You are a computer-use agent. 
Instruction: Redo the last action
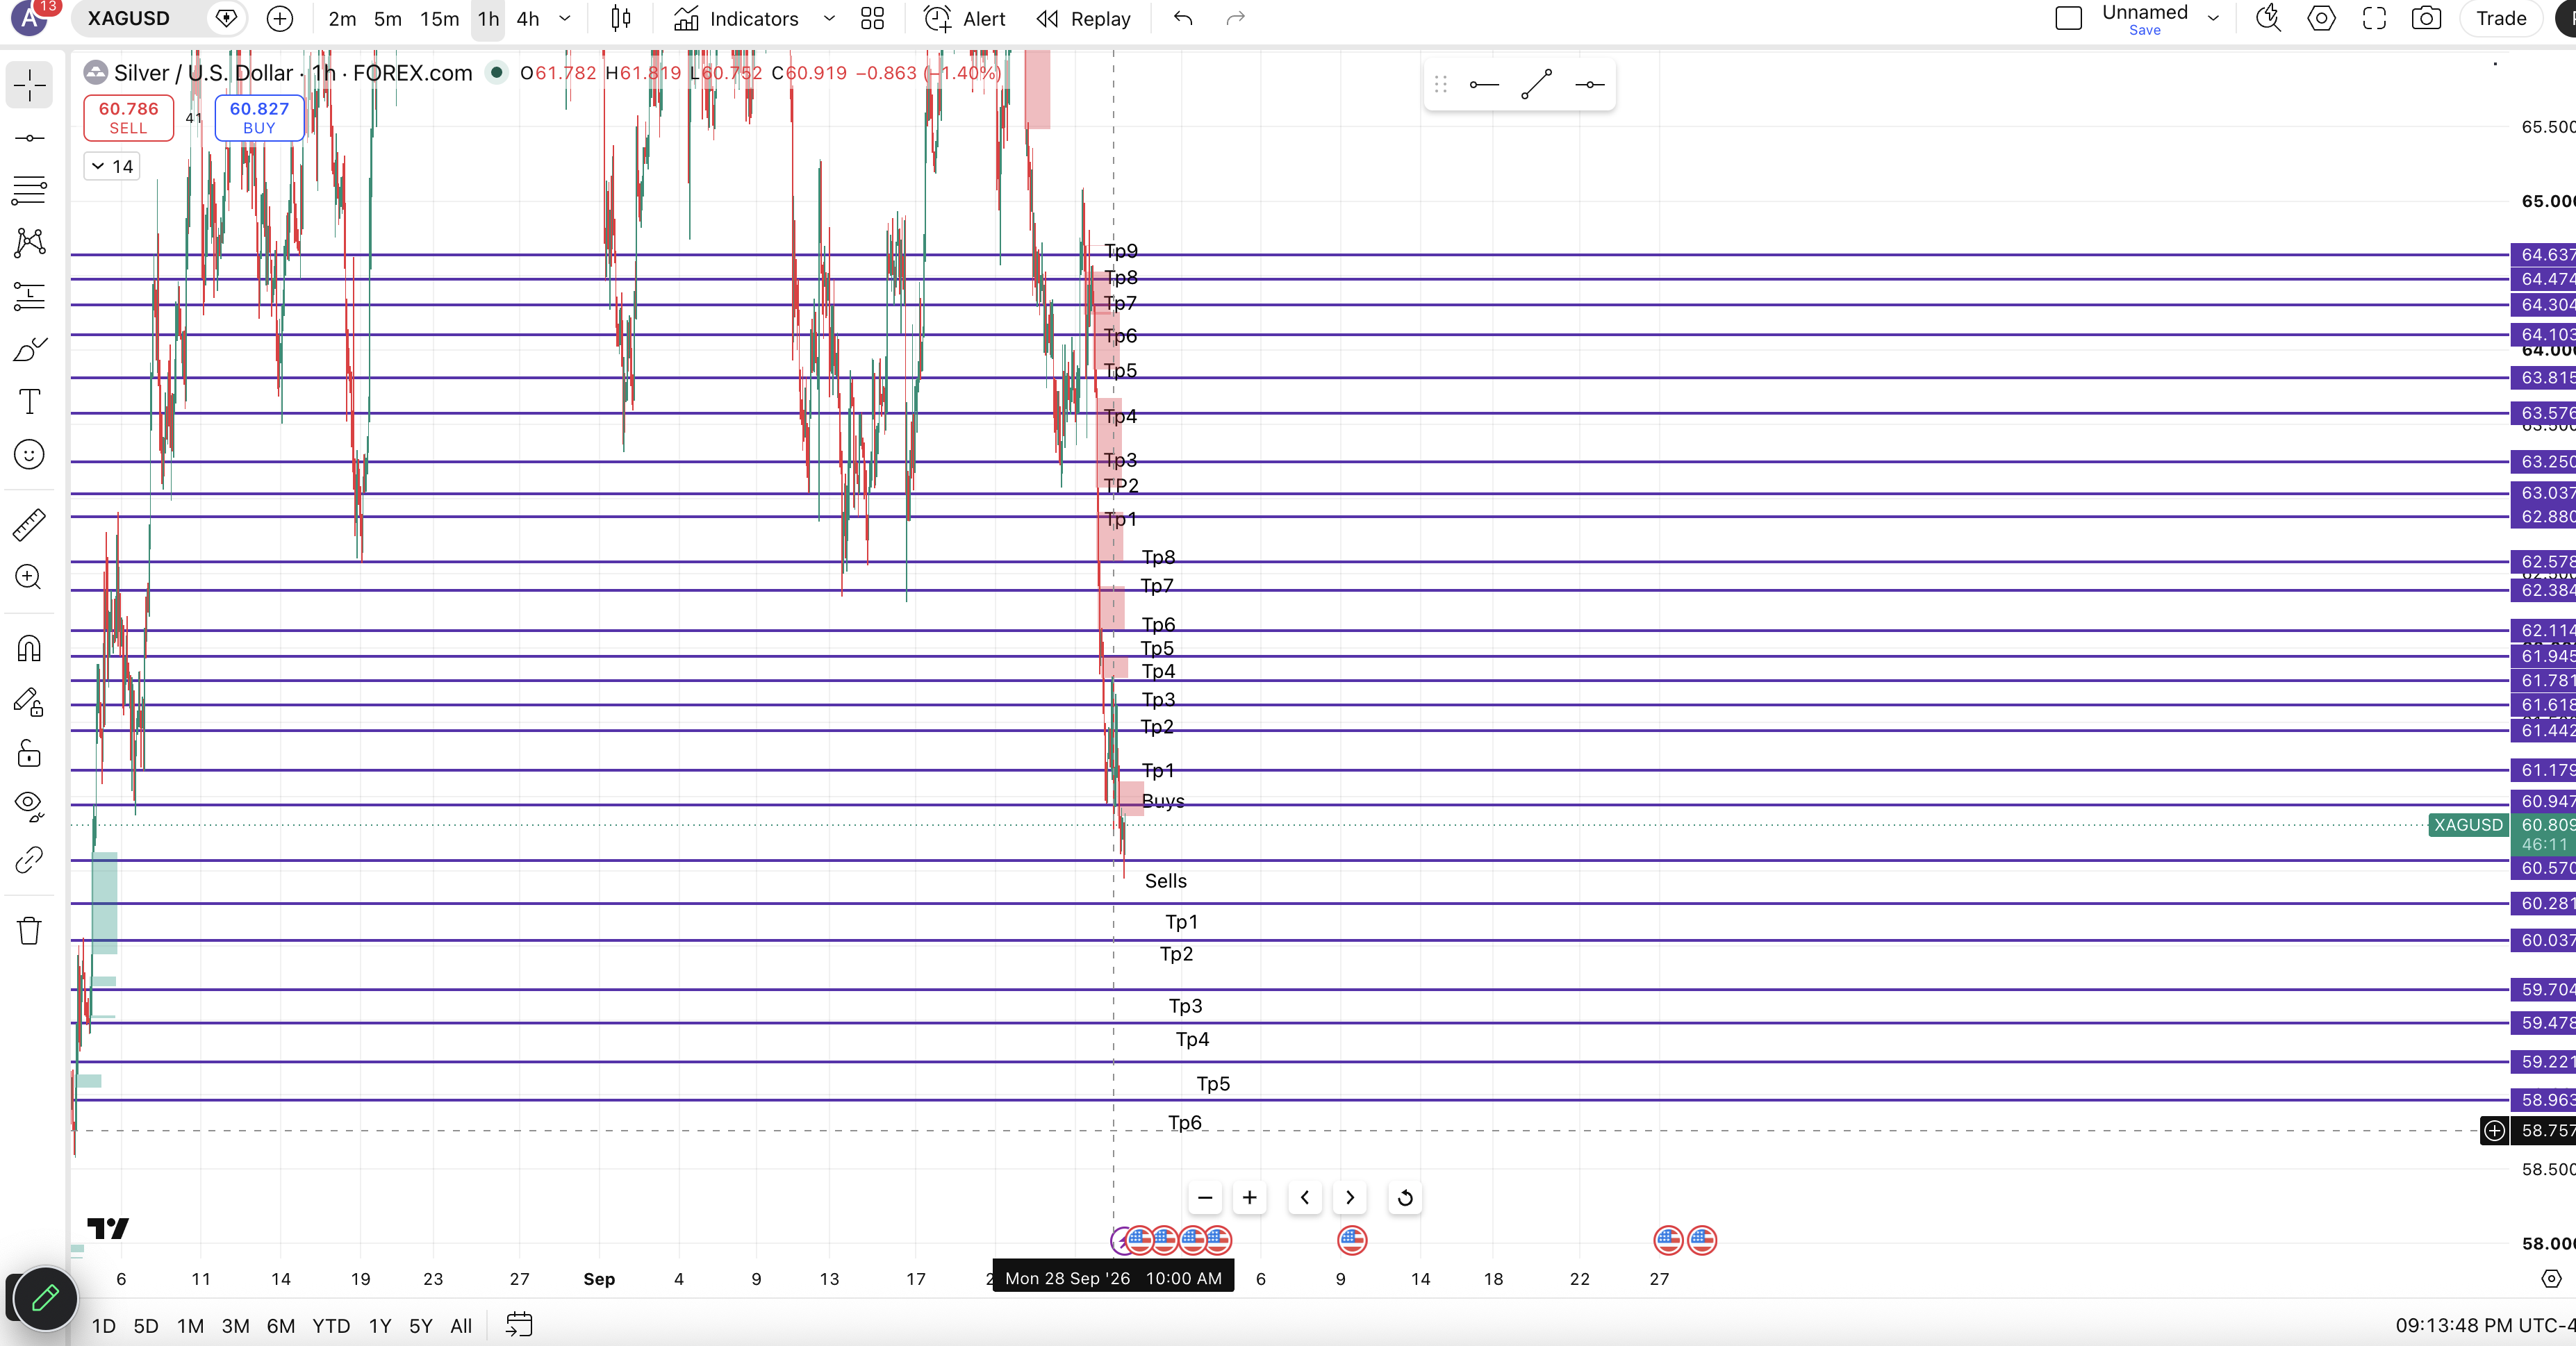(x=1236, y=18)
